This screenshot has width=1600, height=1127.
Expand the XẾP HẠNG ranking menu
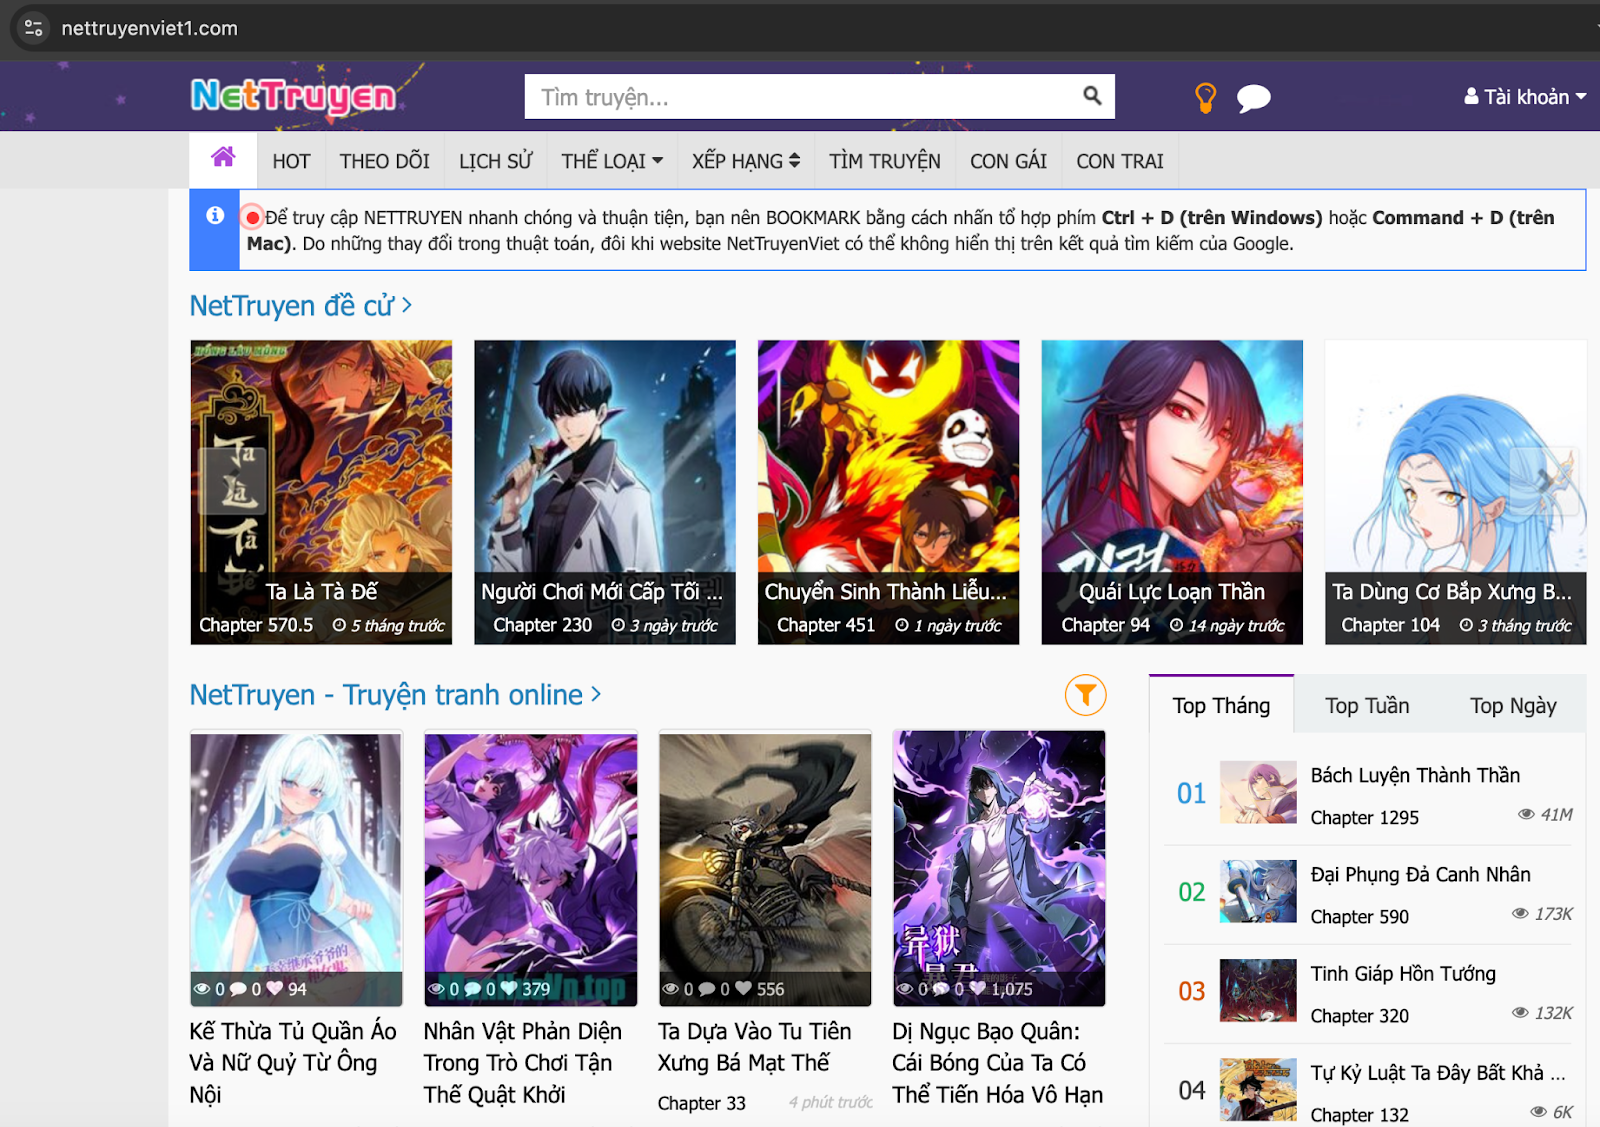pyautogui.click(x=745, y=161)
